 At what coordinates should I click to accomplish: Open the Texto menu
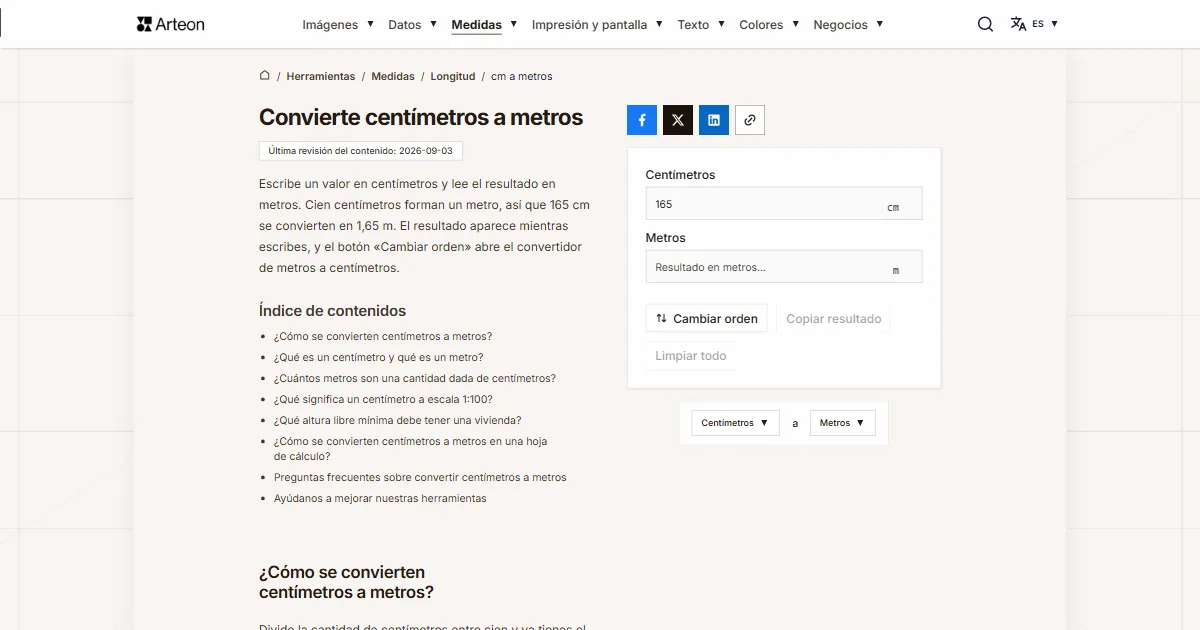(x=701, y=24)
